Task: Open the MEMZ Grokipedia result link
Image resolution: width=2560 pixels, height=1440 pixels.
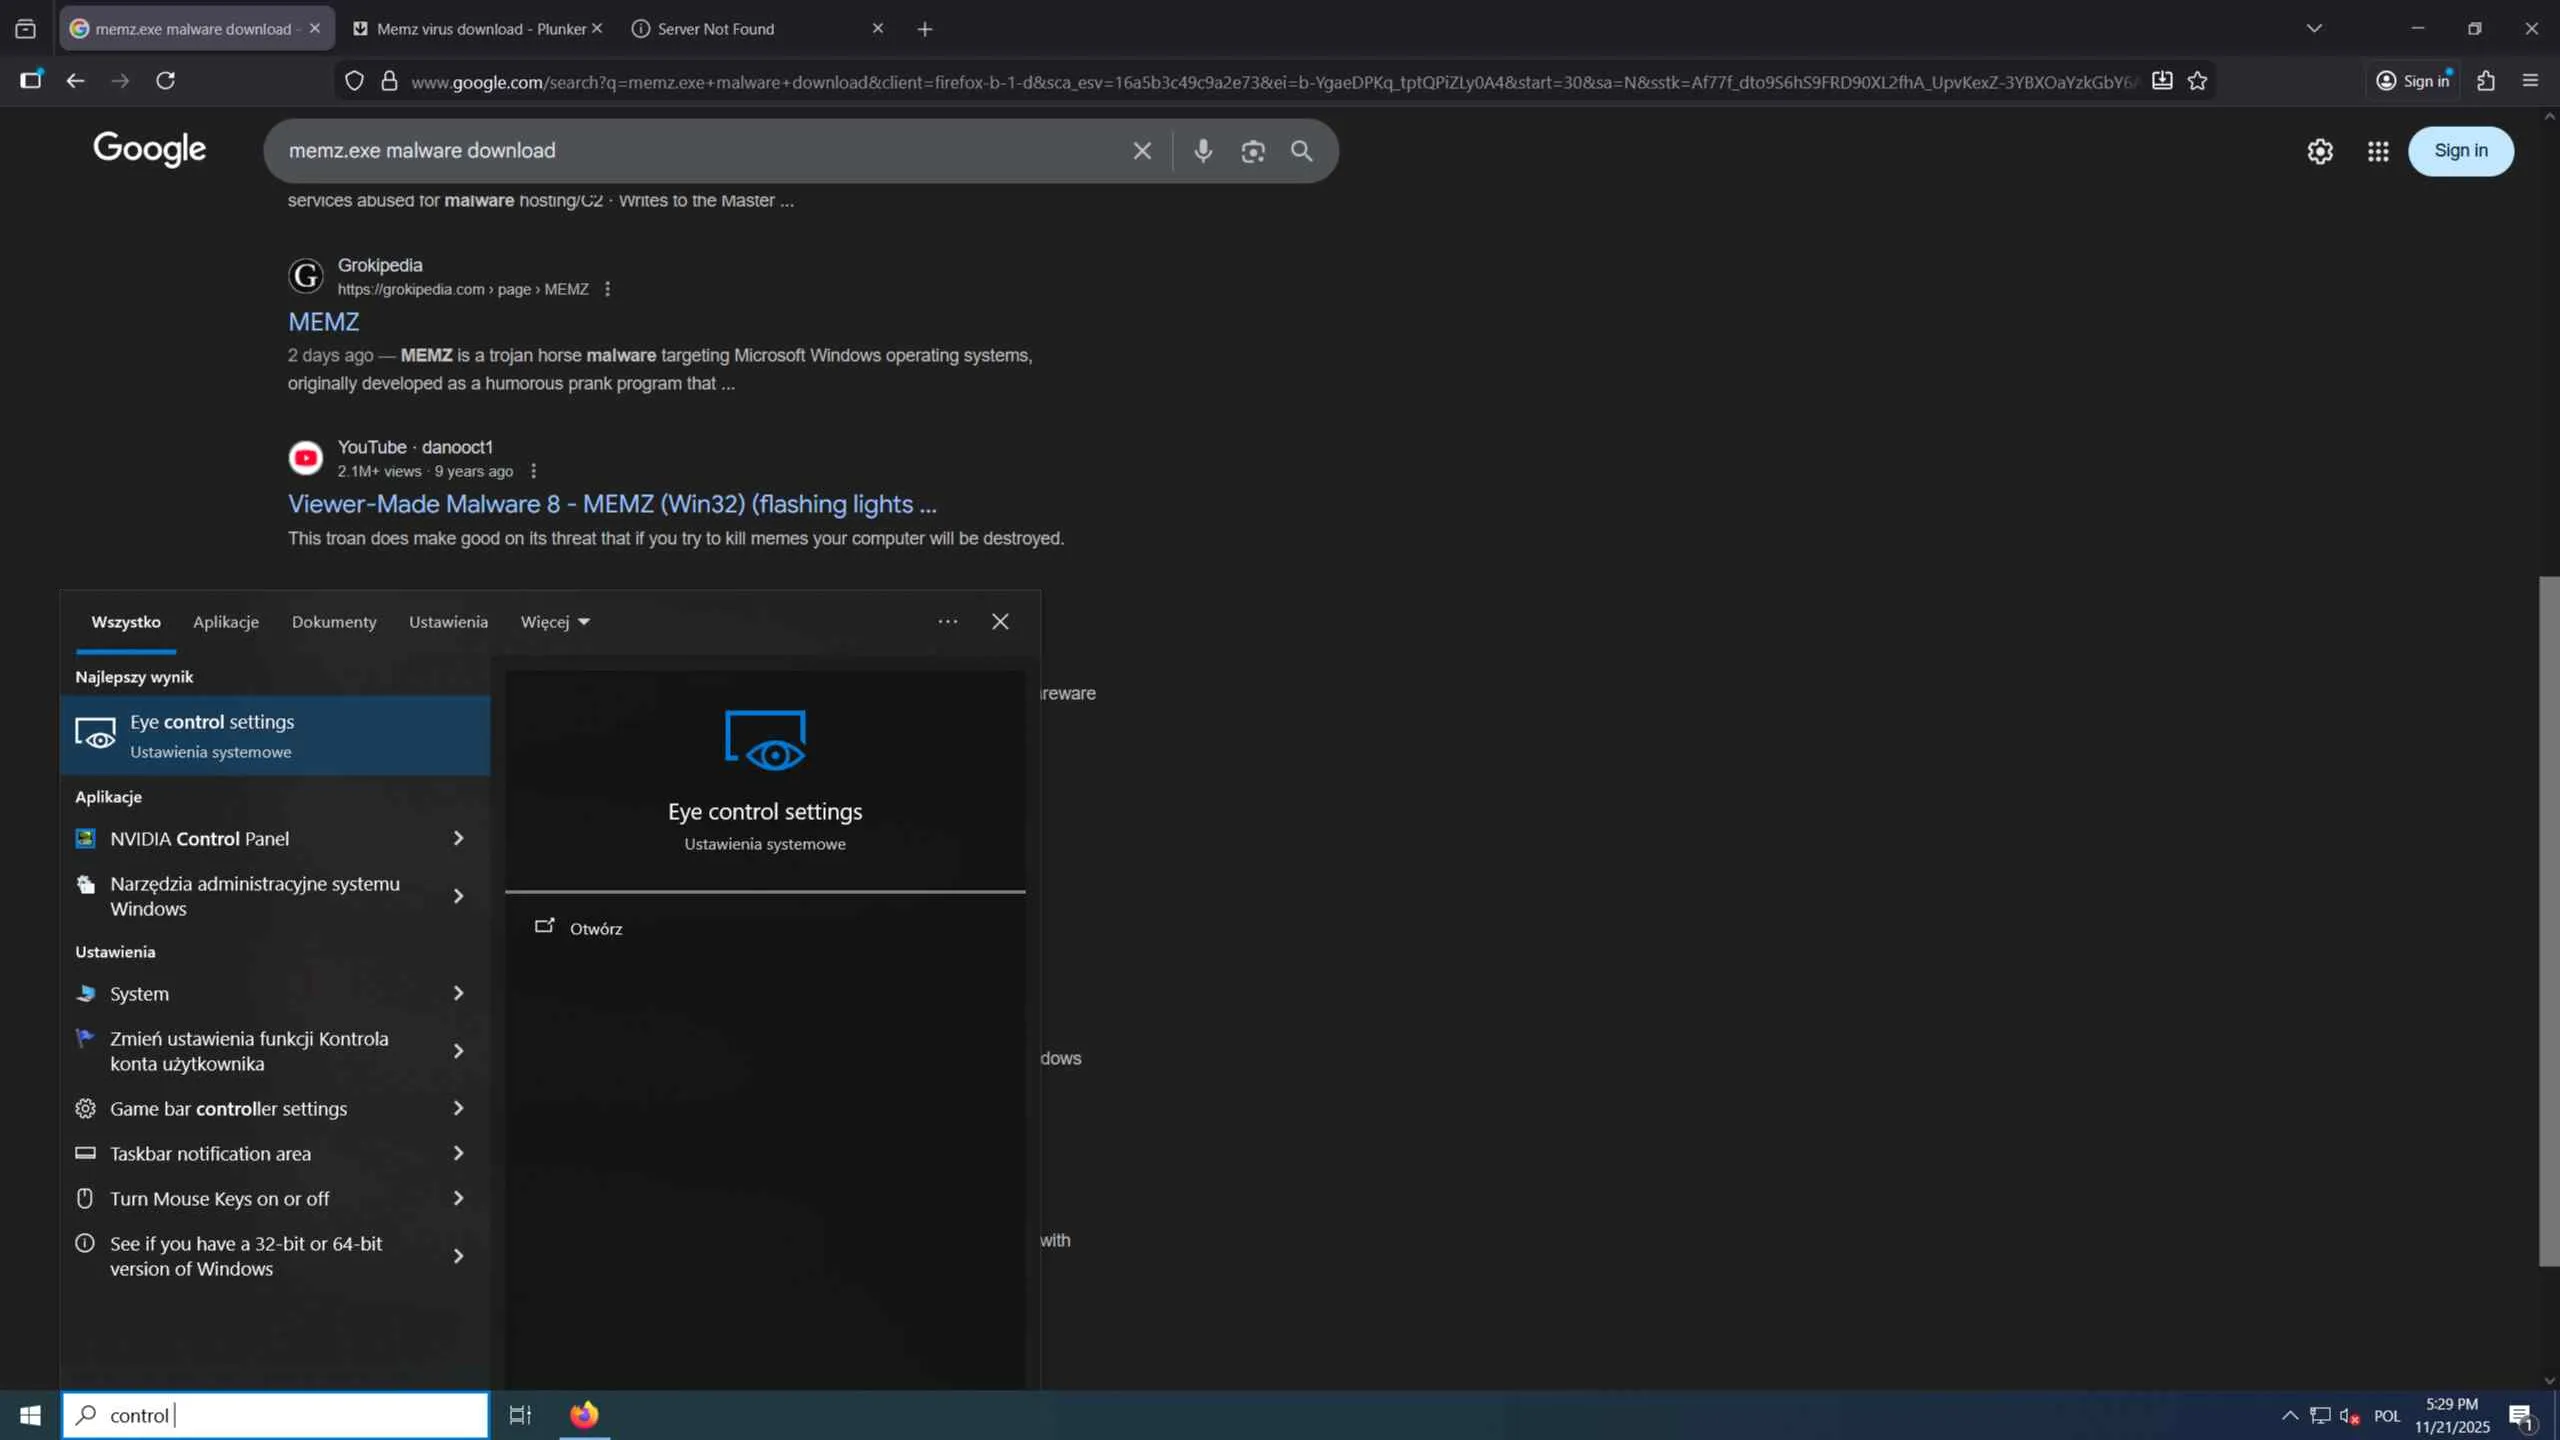Action: click(323, 322)
